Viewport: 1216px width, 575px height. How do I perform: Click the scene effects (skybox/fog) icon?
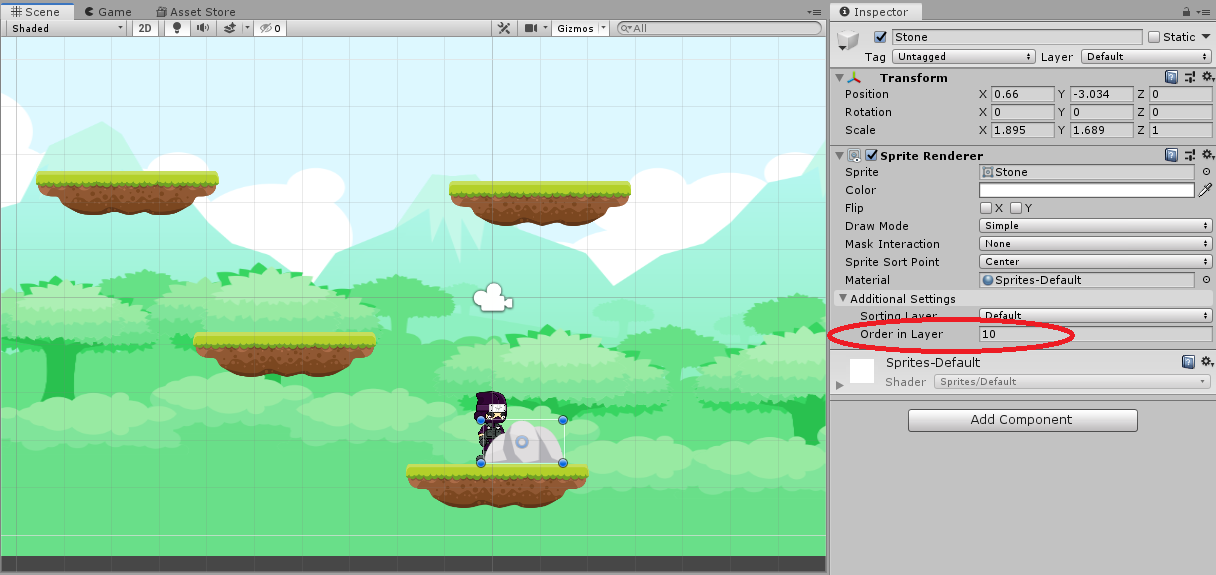coord(229,28)
